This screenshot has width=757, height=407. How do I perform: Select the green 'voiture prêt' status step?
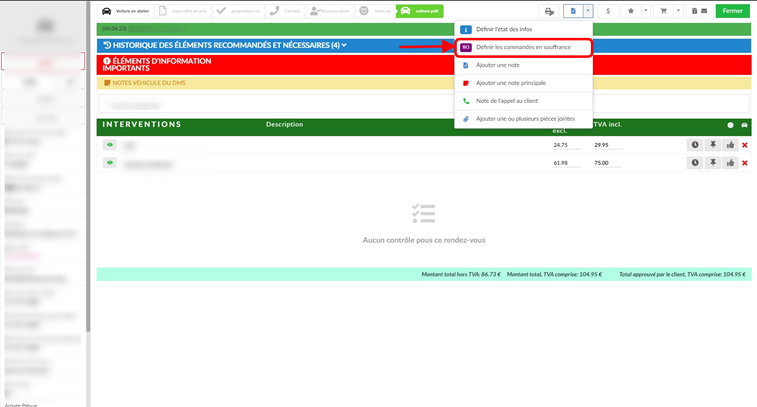420,11
